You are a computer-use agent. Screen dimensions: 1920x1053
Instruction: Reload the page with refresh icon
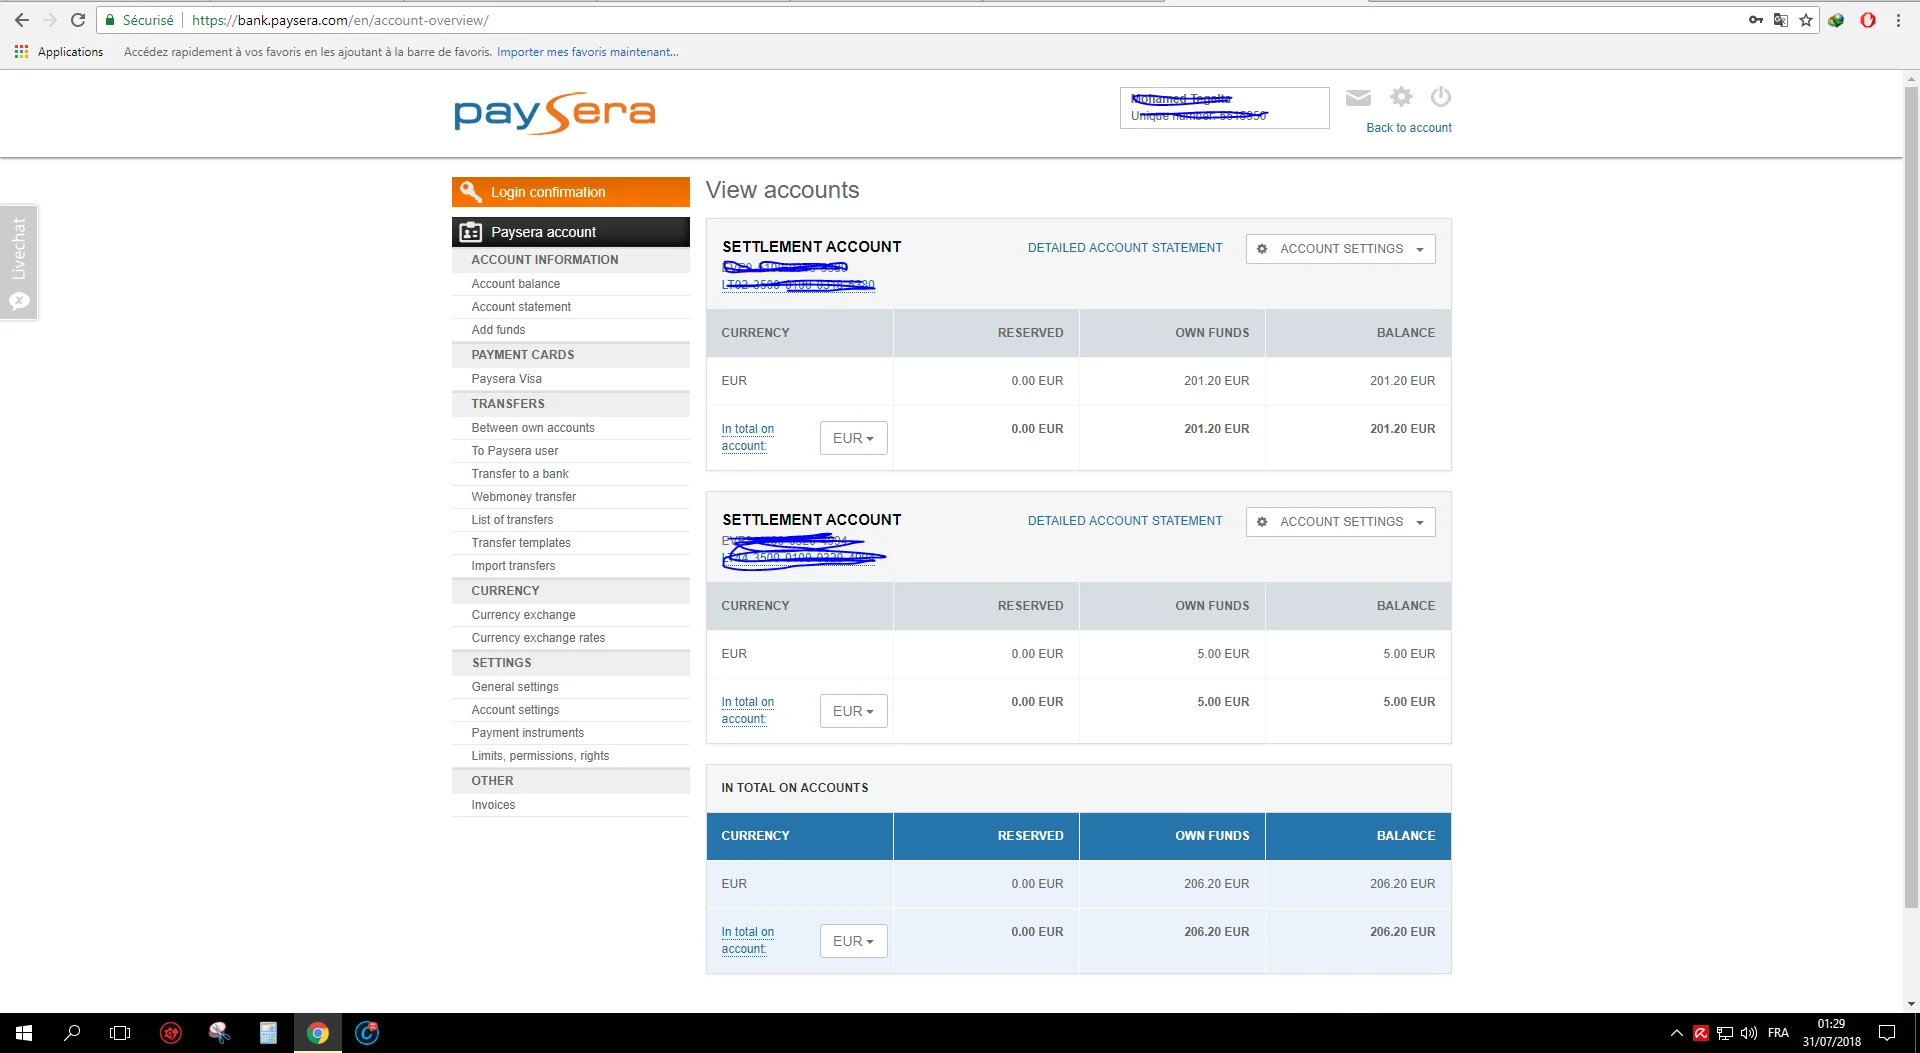click(x=78, y=20)
